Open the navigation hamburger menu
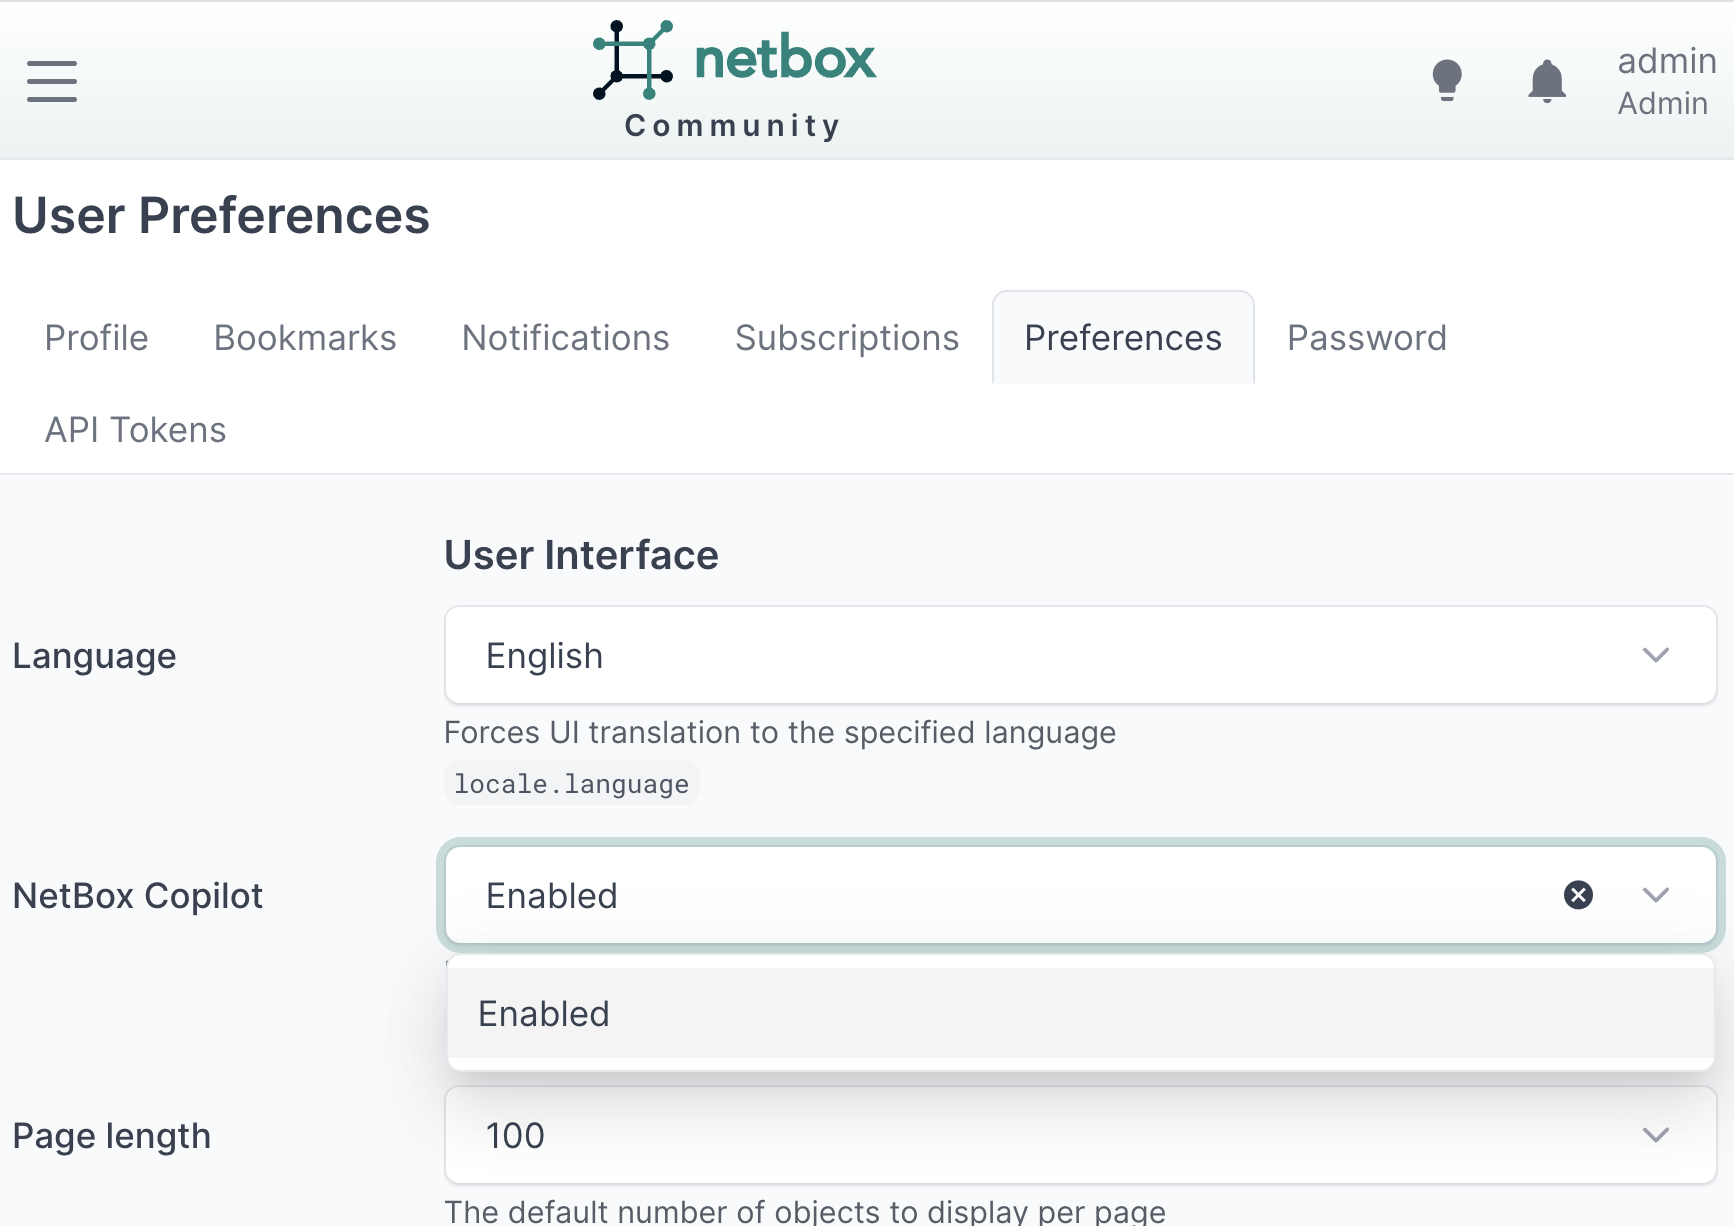Viewport: 1734px width, 1226px height. pyautogui.click(x=51, y=82)
